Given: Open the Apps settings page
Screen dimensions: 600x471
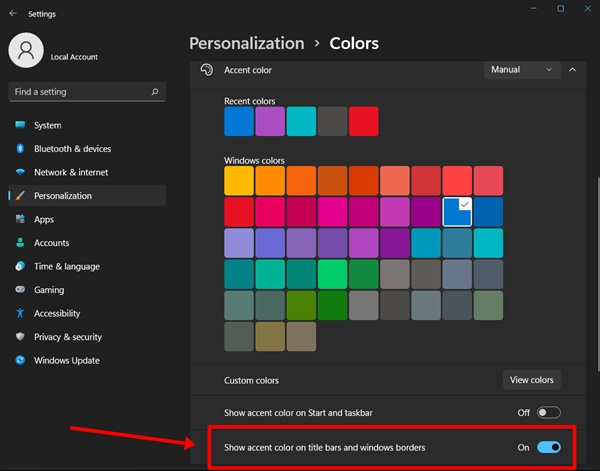Looking at the screenshot, I should [44, 219].
